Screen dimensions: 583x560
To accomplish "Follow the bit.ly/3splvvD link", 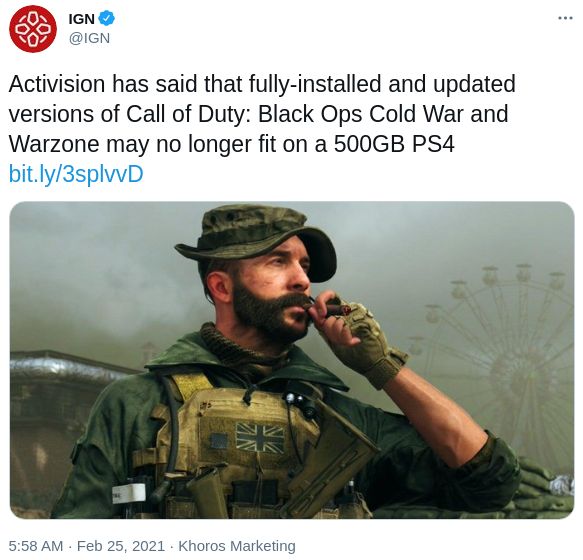I will [x=76, y=174].
